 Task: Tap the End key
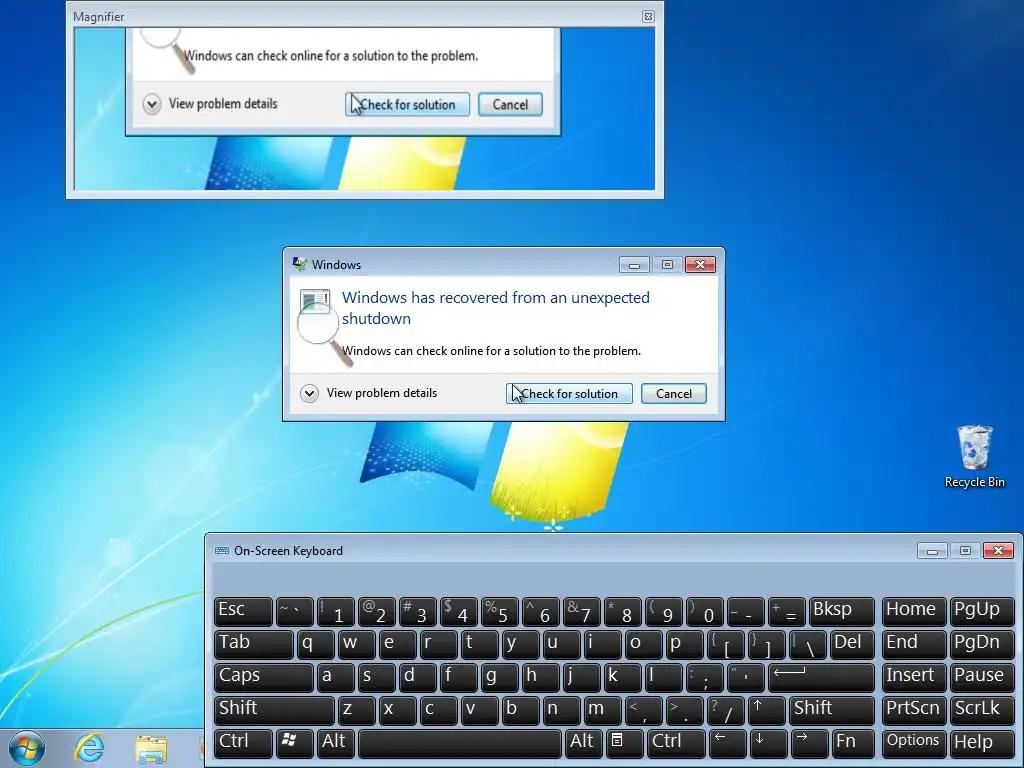click(914, 644)
